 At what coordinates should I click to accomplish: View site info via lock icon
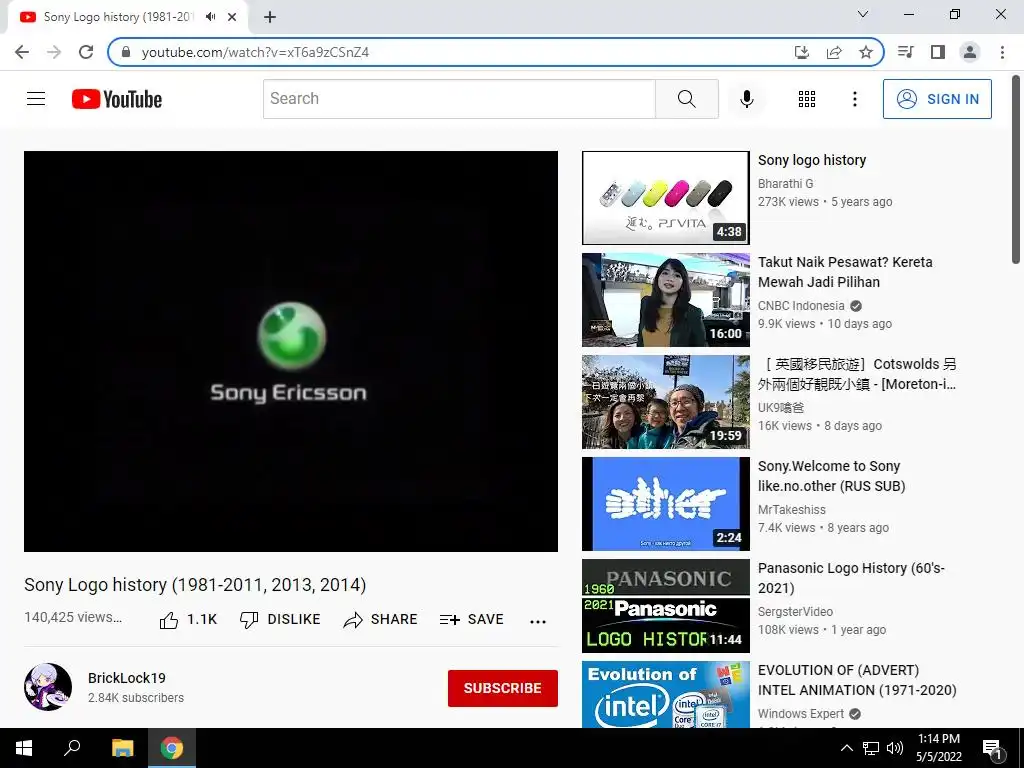tap(126, 52)
